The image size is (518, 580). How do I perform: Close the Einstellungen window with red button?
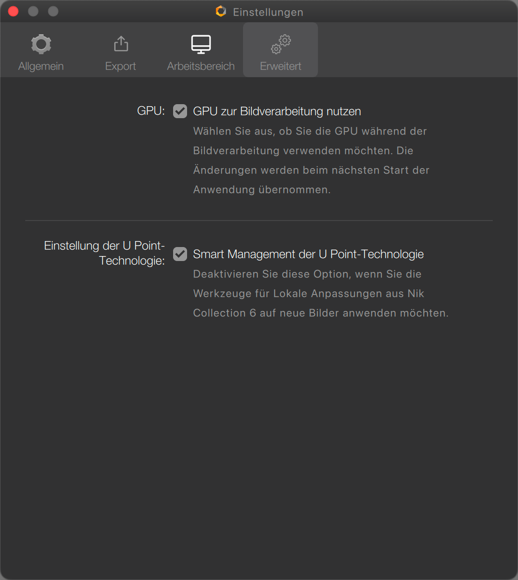click(x=13, y=11)
